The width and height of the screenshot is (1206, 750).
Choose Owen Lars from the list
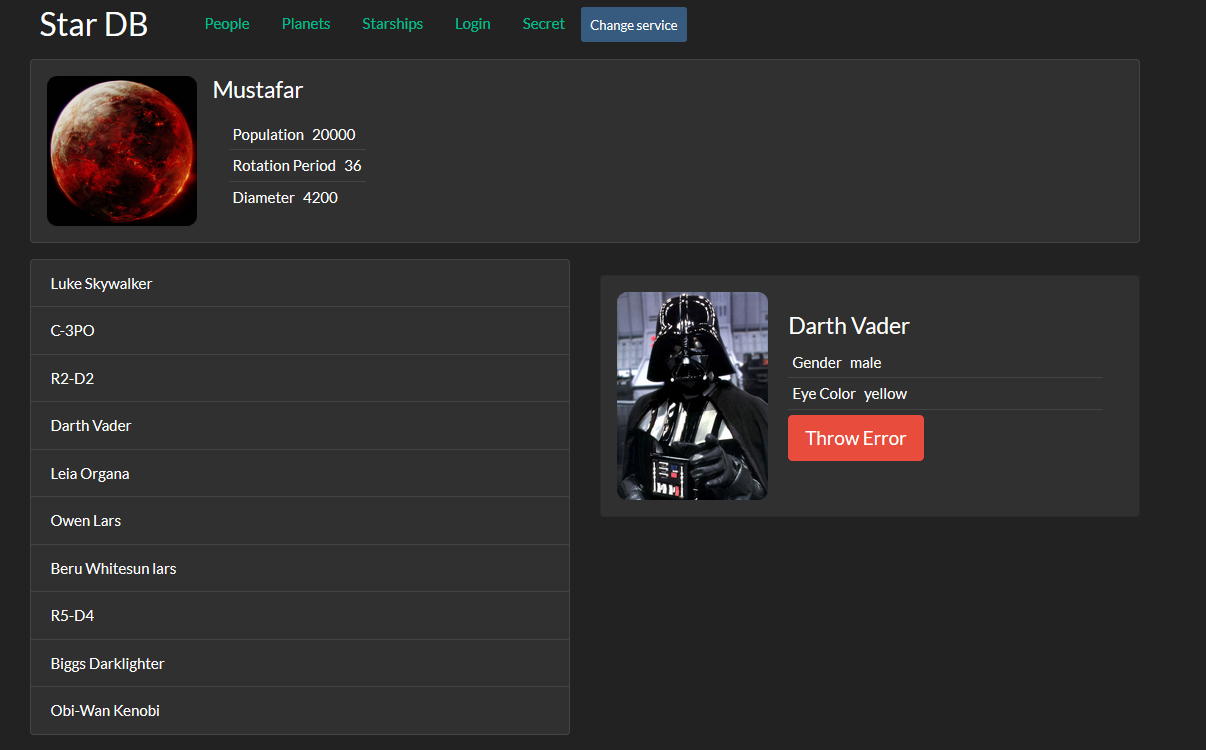(300, 521)
